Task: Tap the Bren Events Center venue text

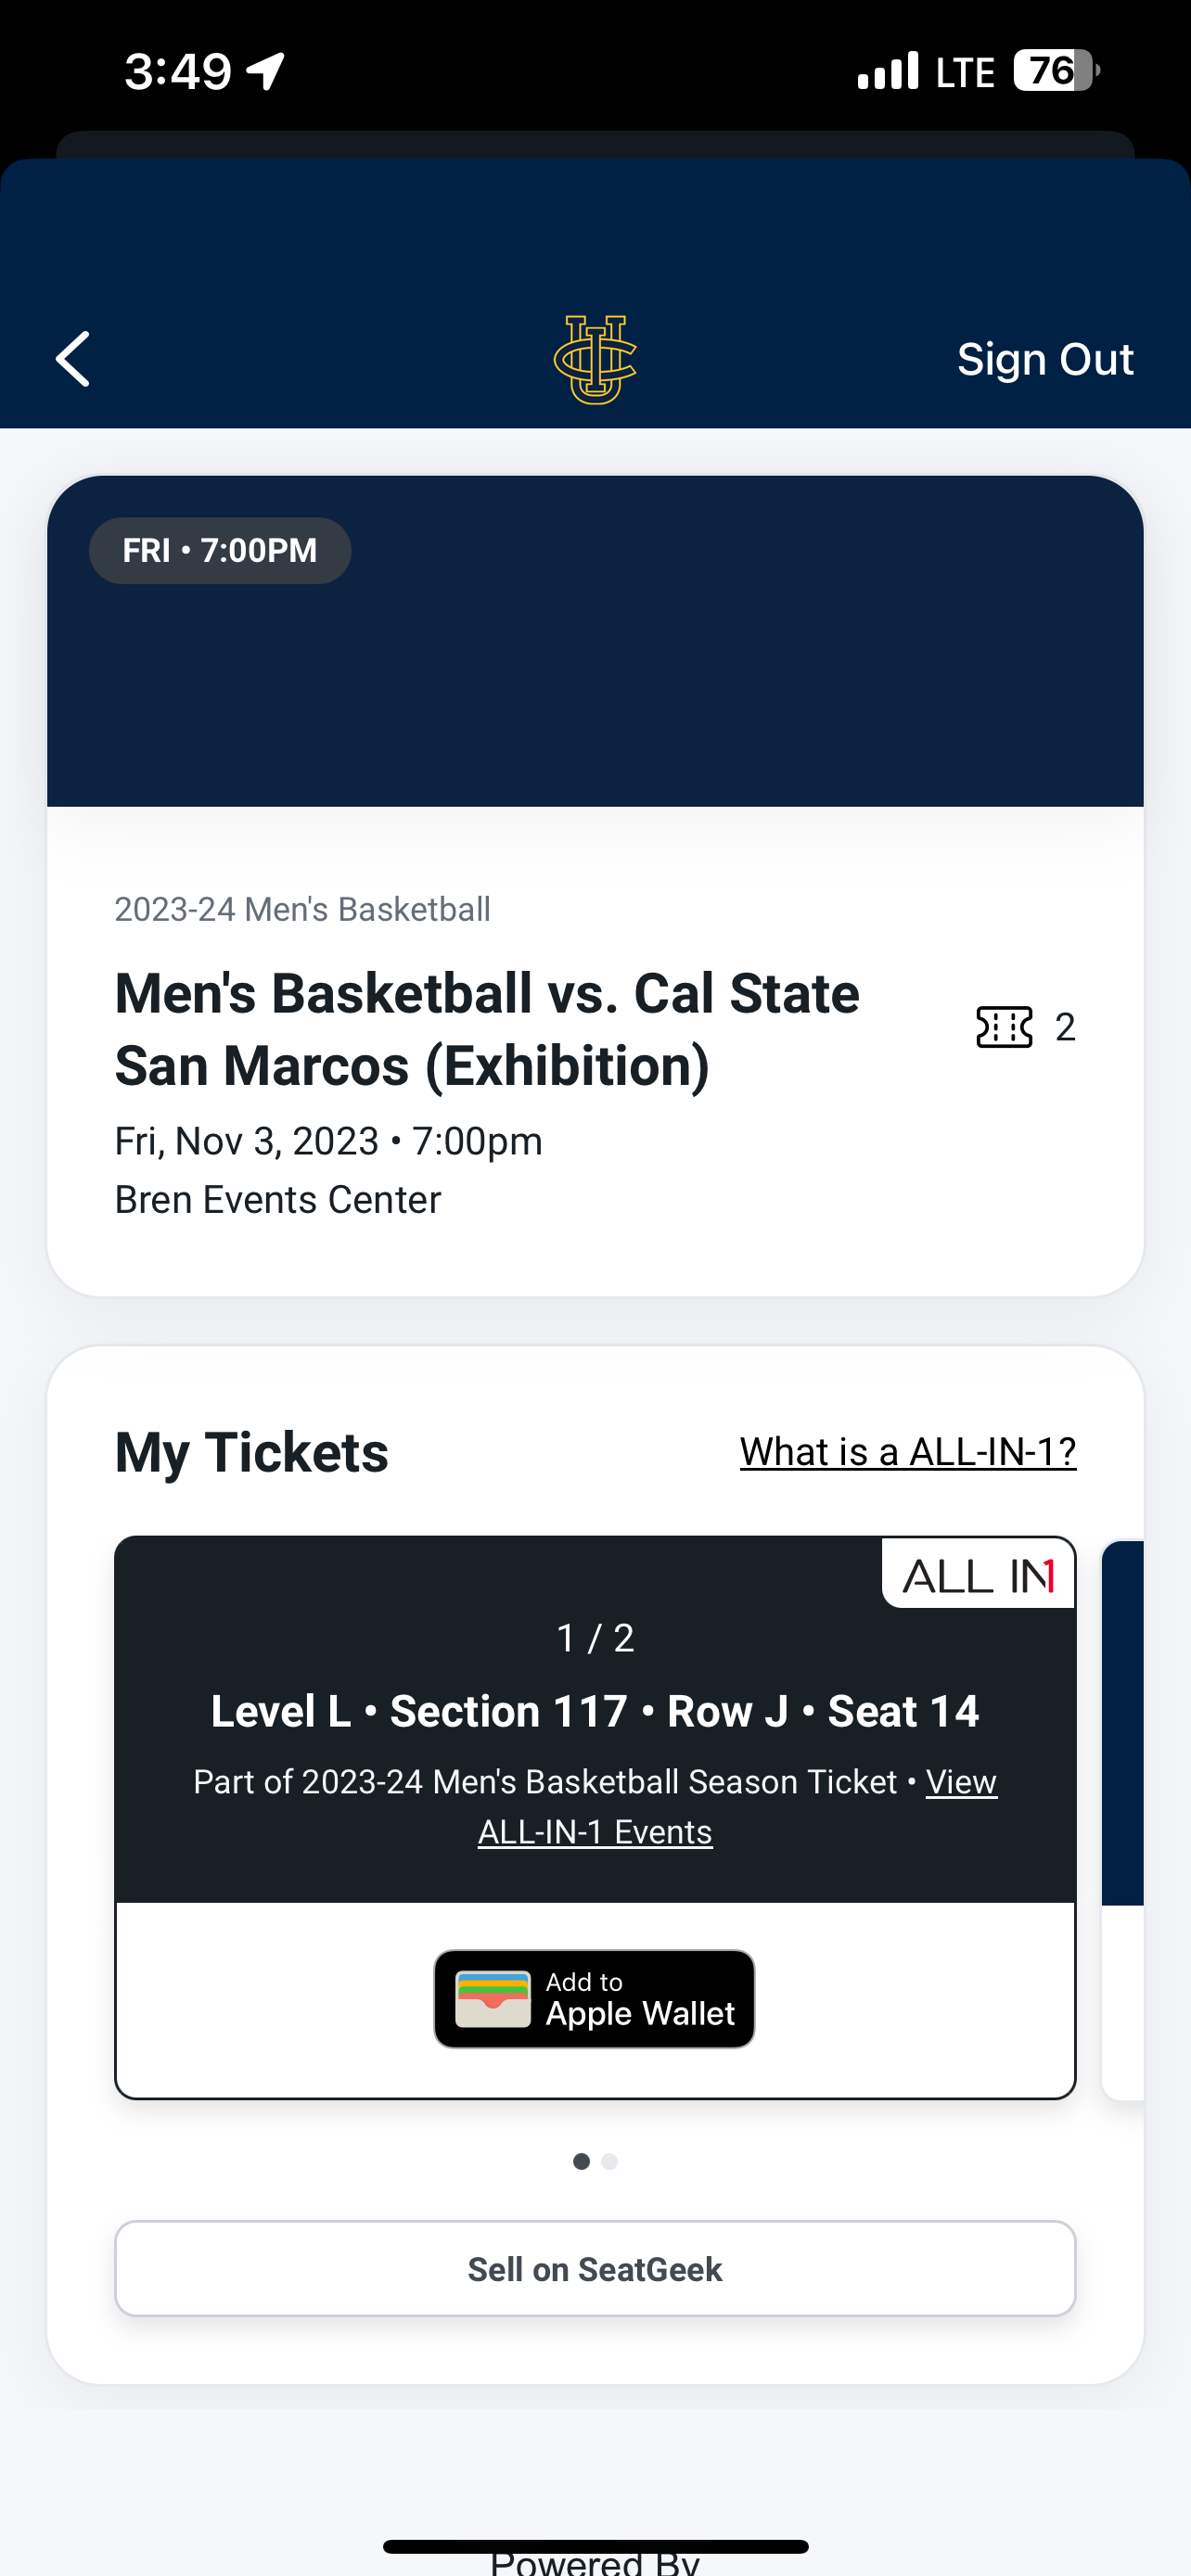Action: point(278,1199)
